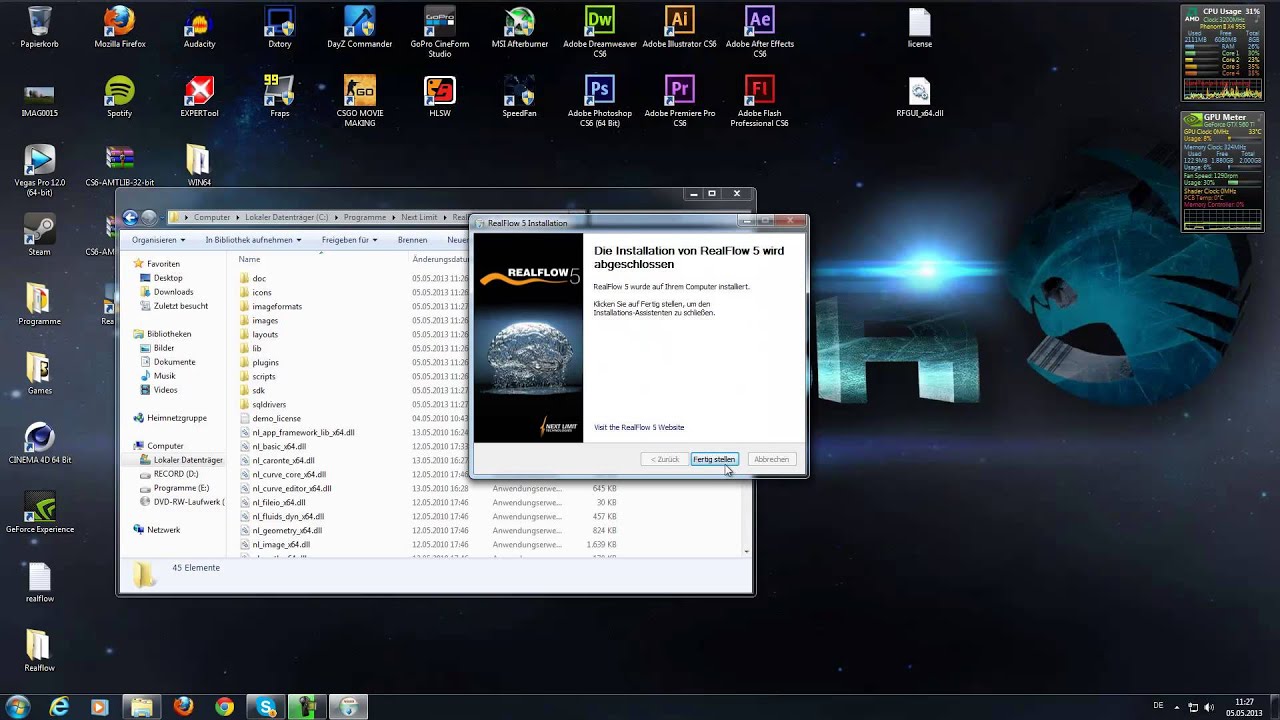The width and height of the screenshot is (1280, 720).
Task: Select Adobe Dreamweaver CS6 icon
Action: pos(600,32)
